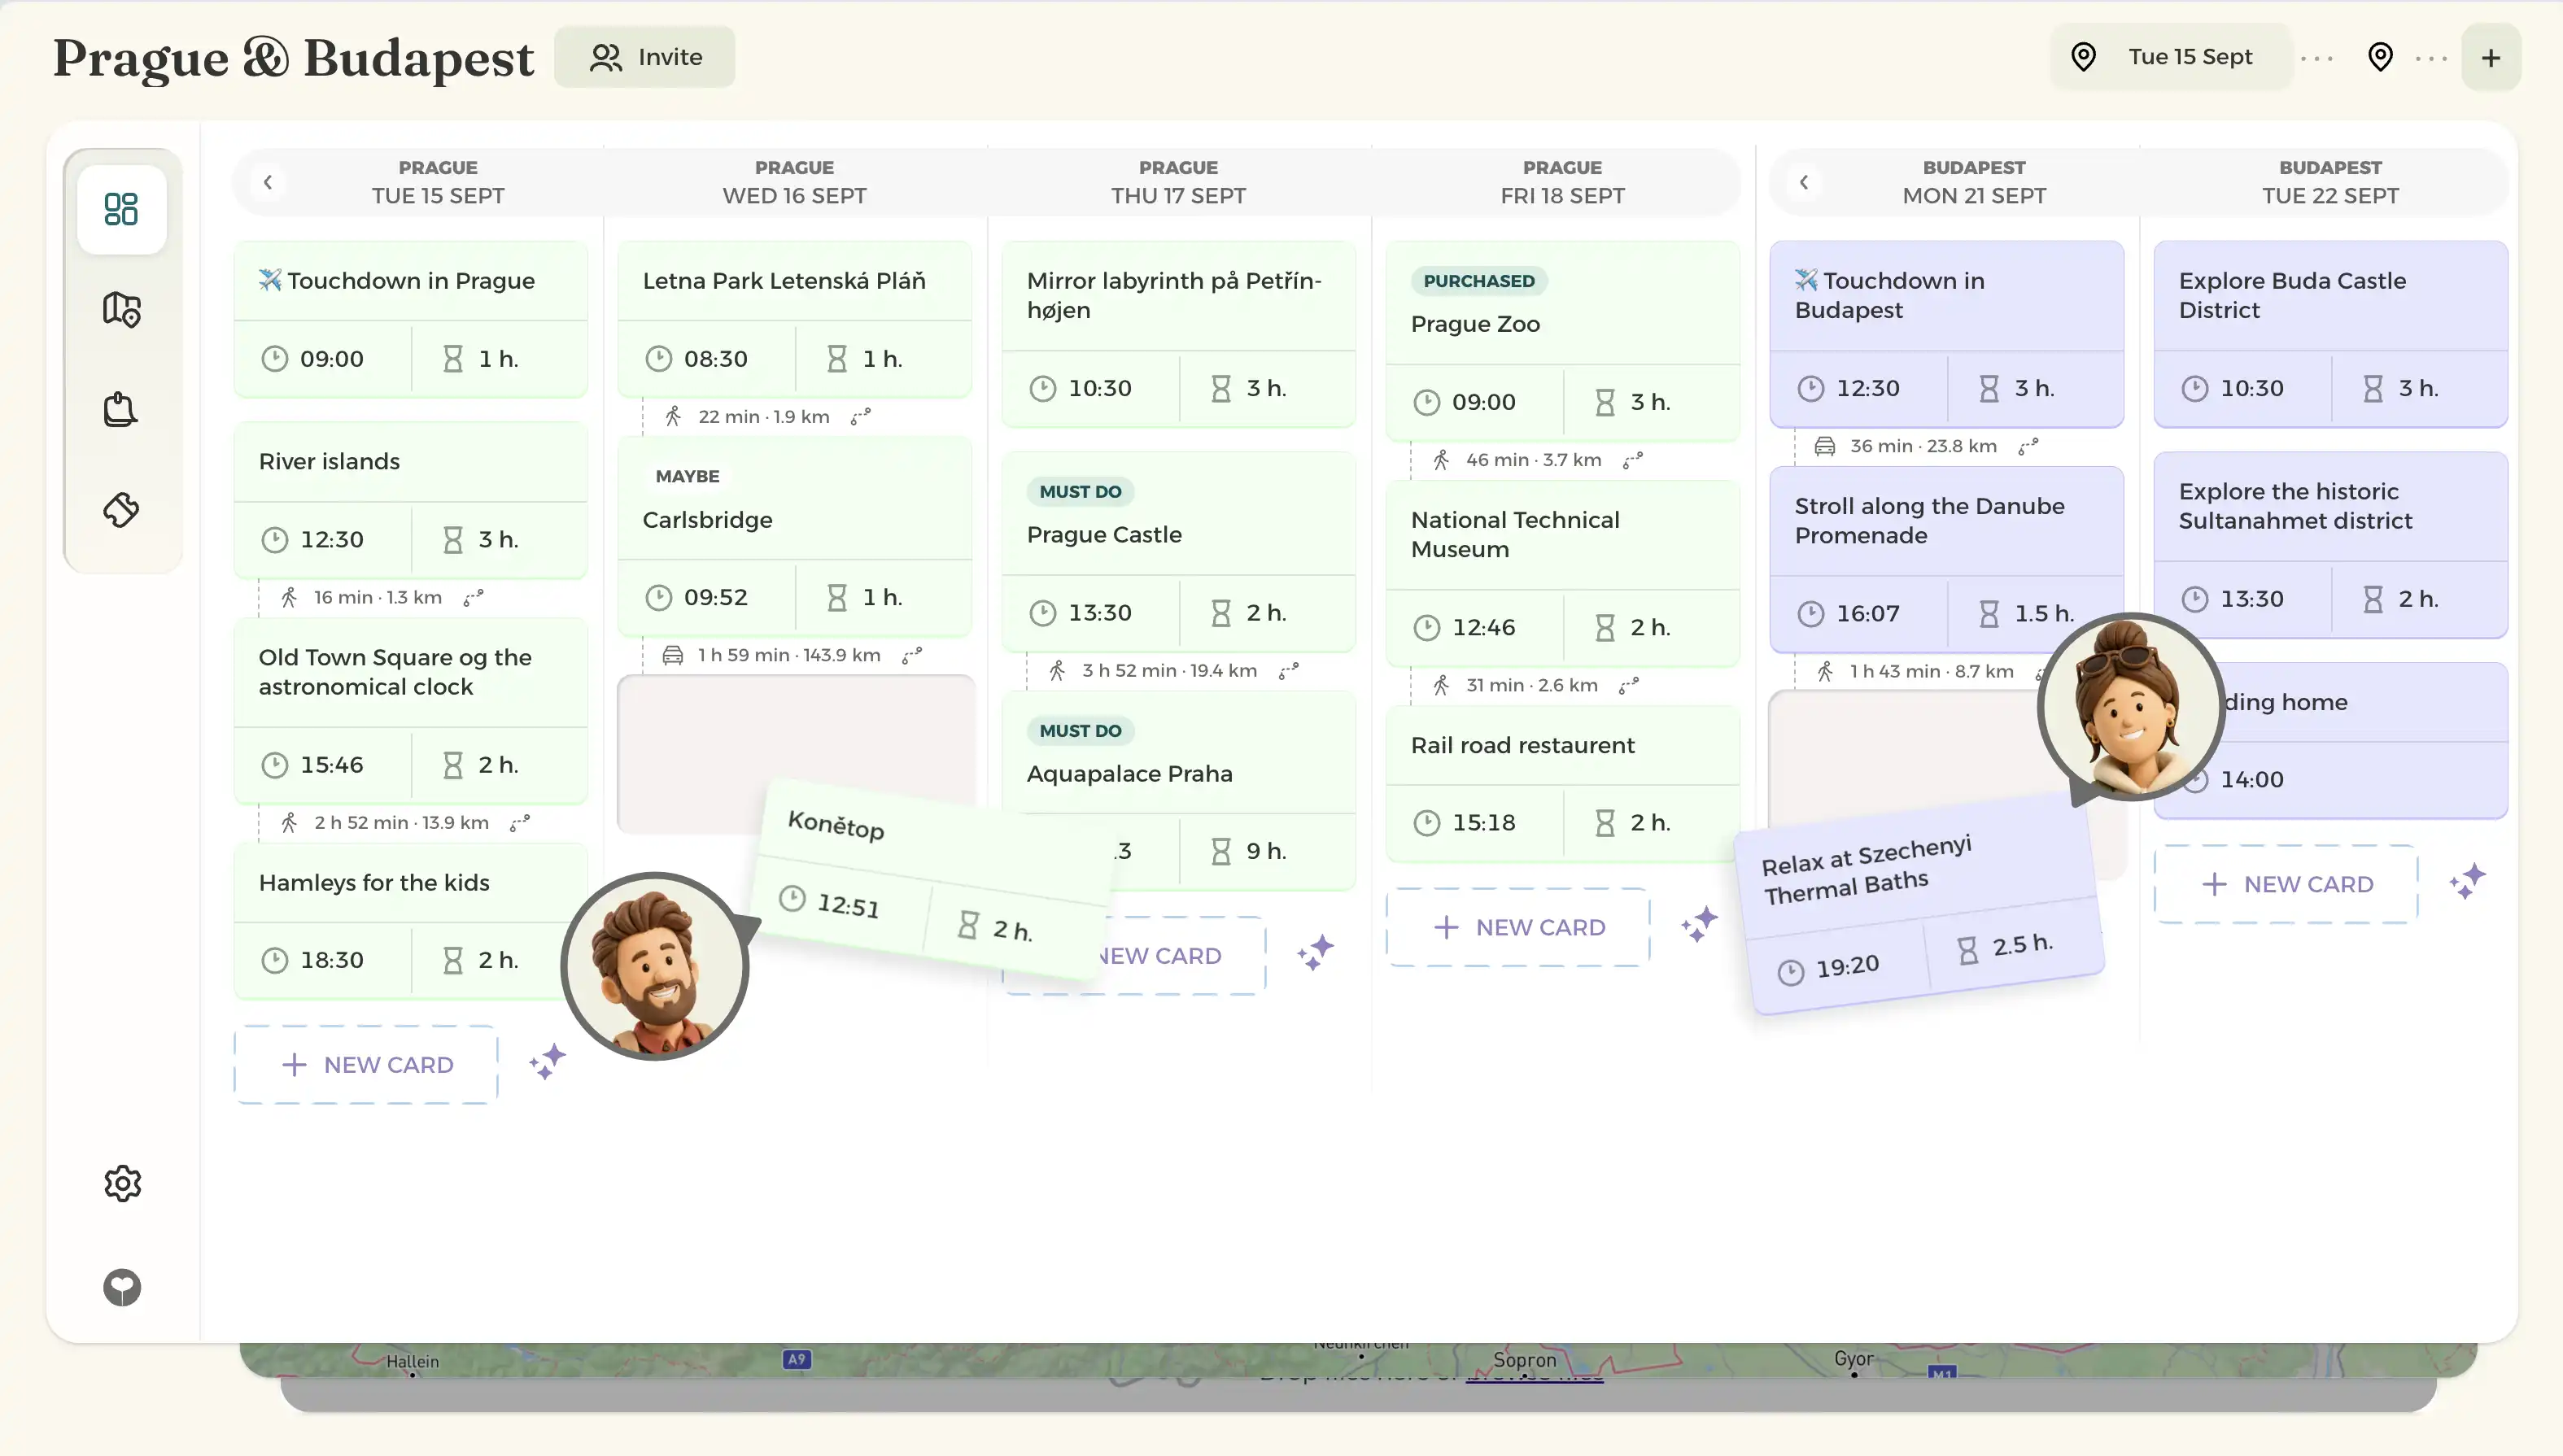The height and width of the screenshot is (1456, 2563).
Task: Click the MAYBE tag on Carlsbridge card
Action: pyautogui.click(x=687, y=477)
